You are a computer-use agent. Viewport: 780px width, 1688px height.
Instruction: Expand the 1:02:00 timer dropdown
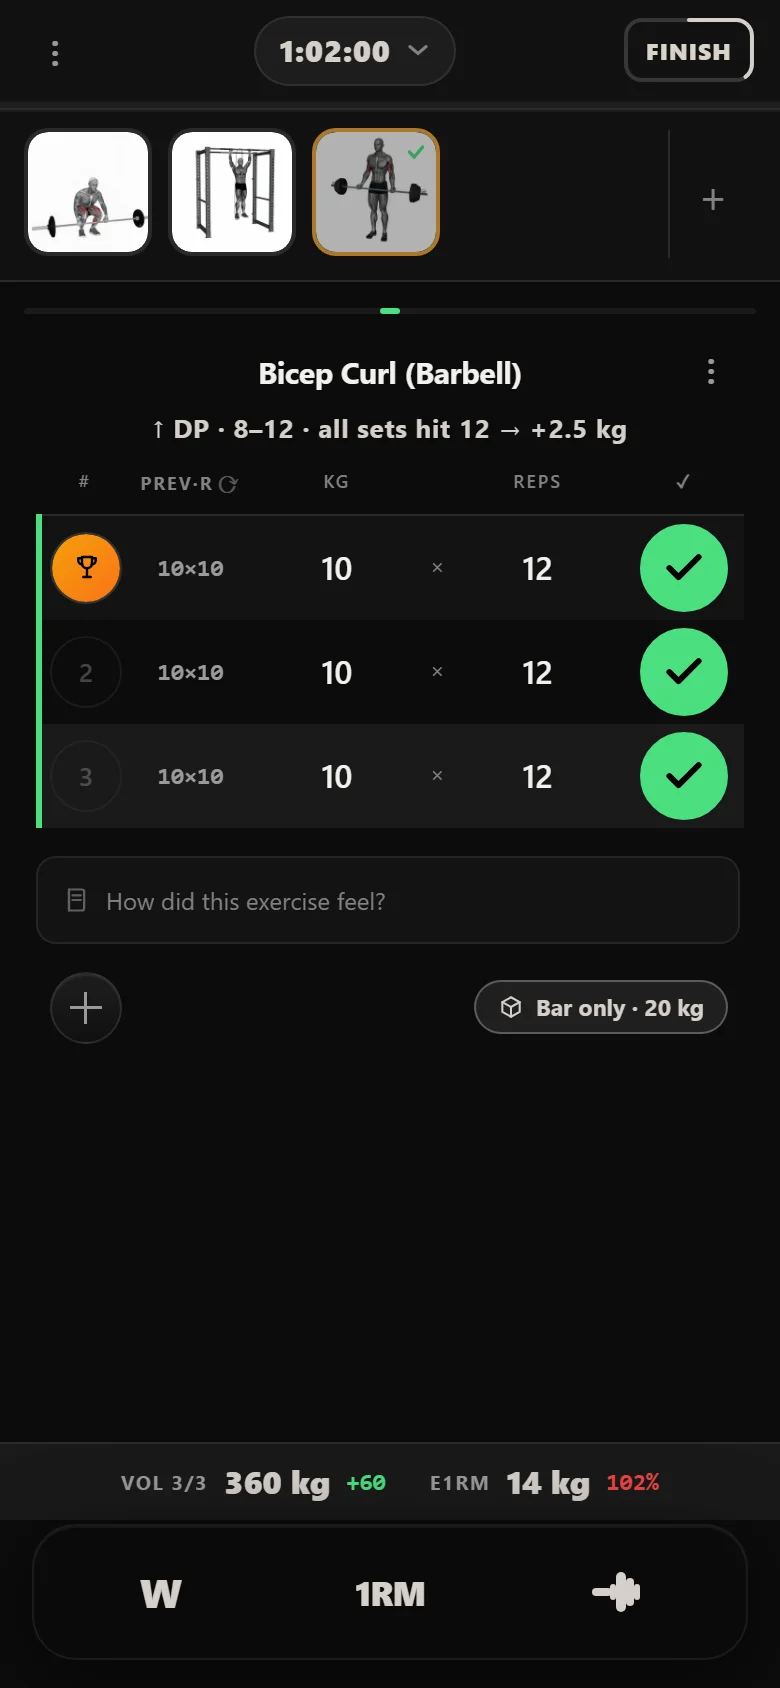point(355,51)
